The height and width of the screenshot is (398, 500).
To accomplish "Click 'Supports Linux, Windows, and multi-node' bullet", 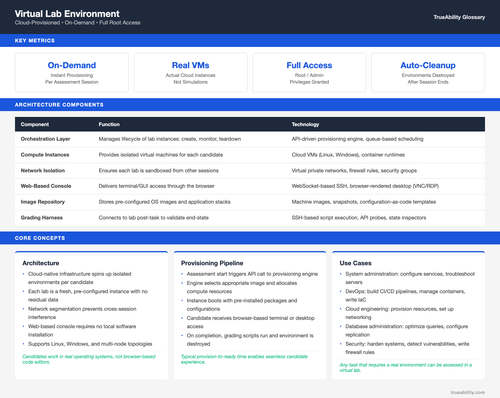I will tap(90, 344).
